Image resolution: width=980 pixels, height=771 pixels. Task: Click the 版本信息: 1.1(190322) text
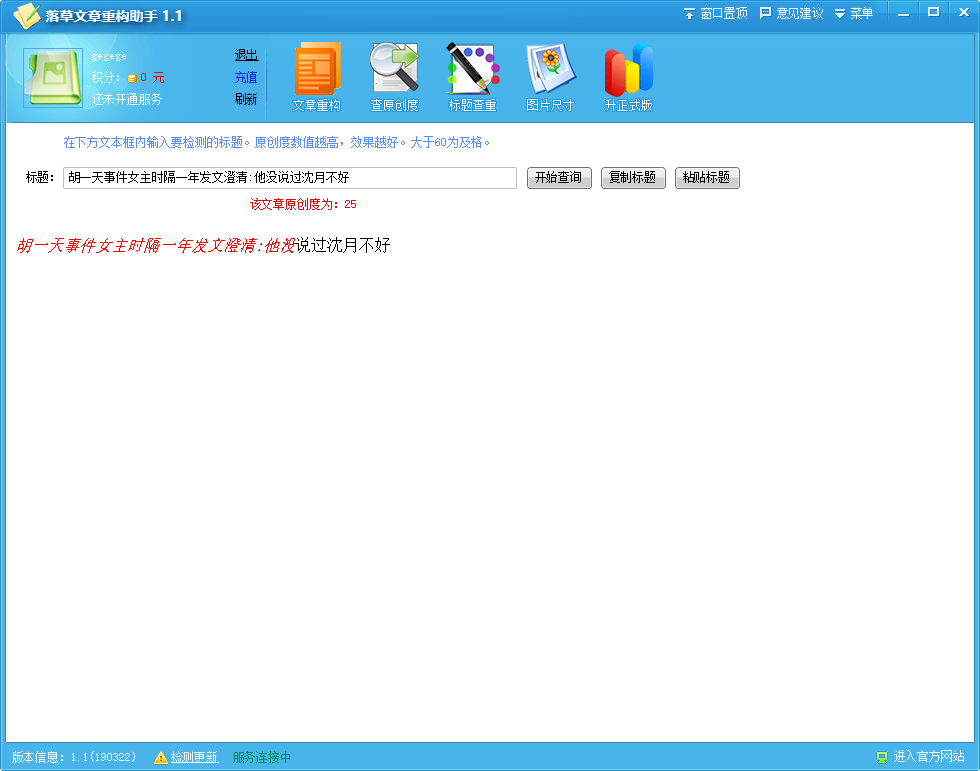tap(74, 757)
